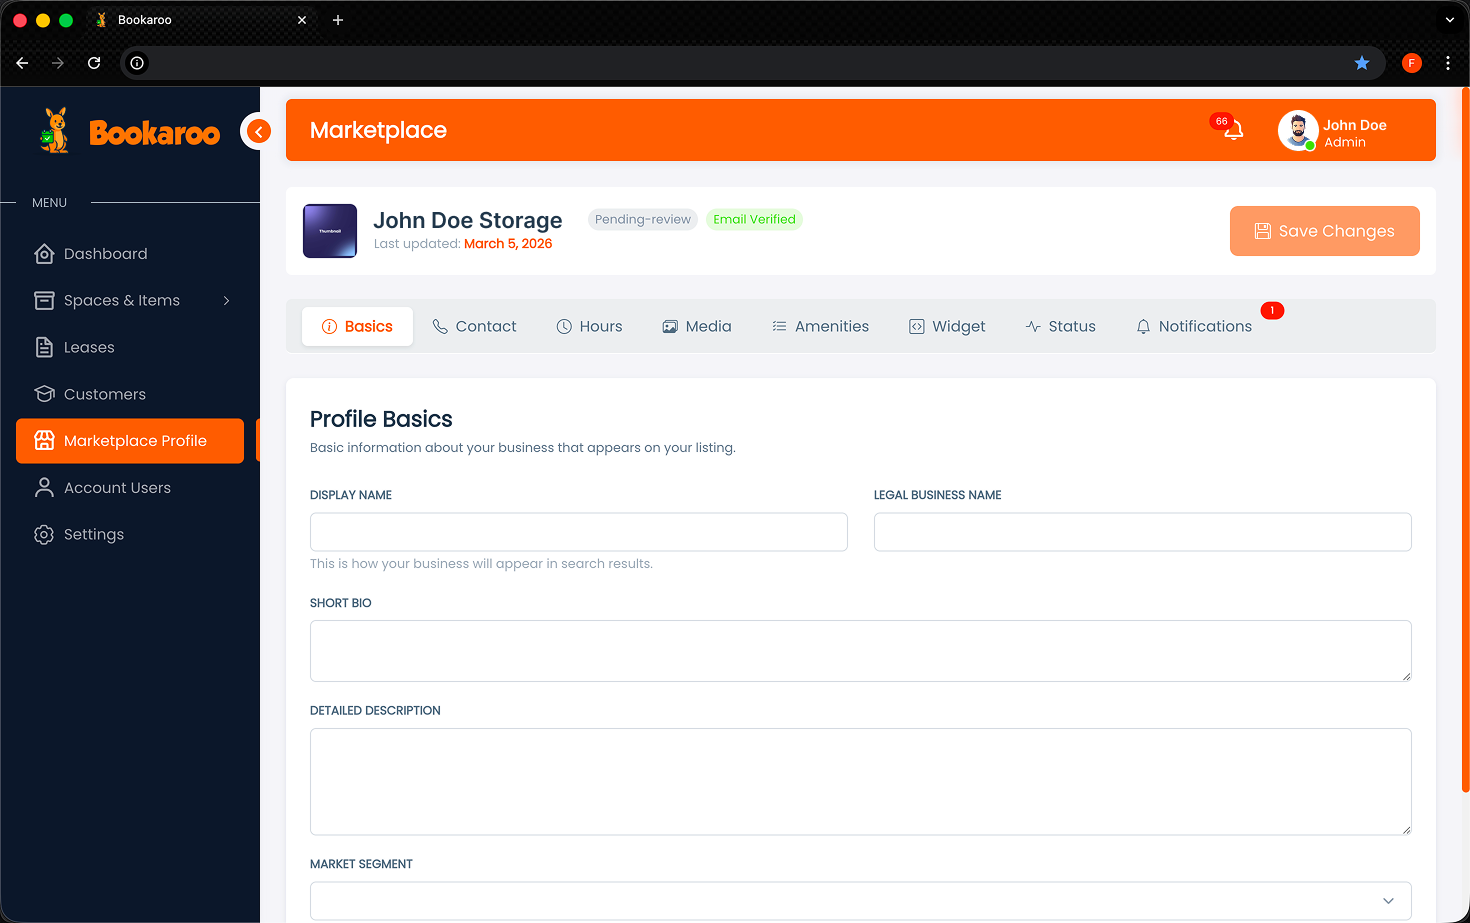
Task: Click the Save Changes button
Action: point(1324,231)
